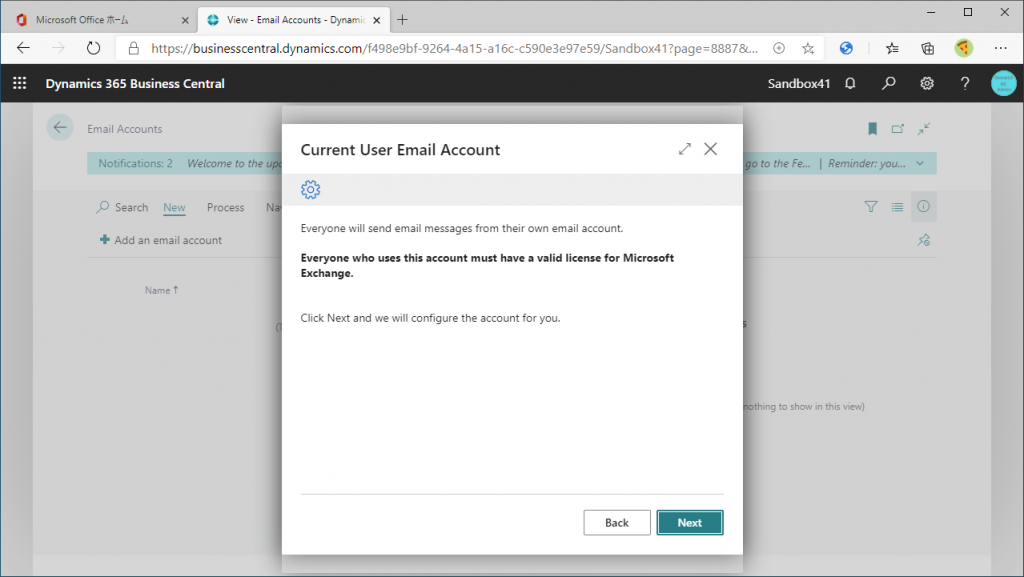Open the Process menu
Screen dimensions: 1024x577
click(225, 208)
